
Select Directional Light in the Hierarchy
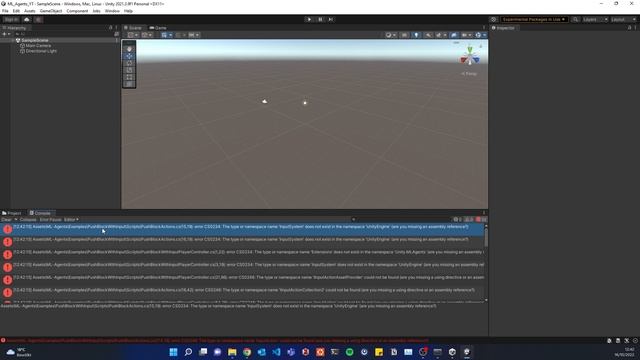(x=41, y=51)
